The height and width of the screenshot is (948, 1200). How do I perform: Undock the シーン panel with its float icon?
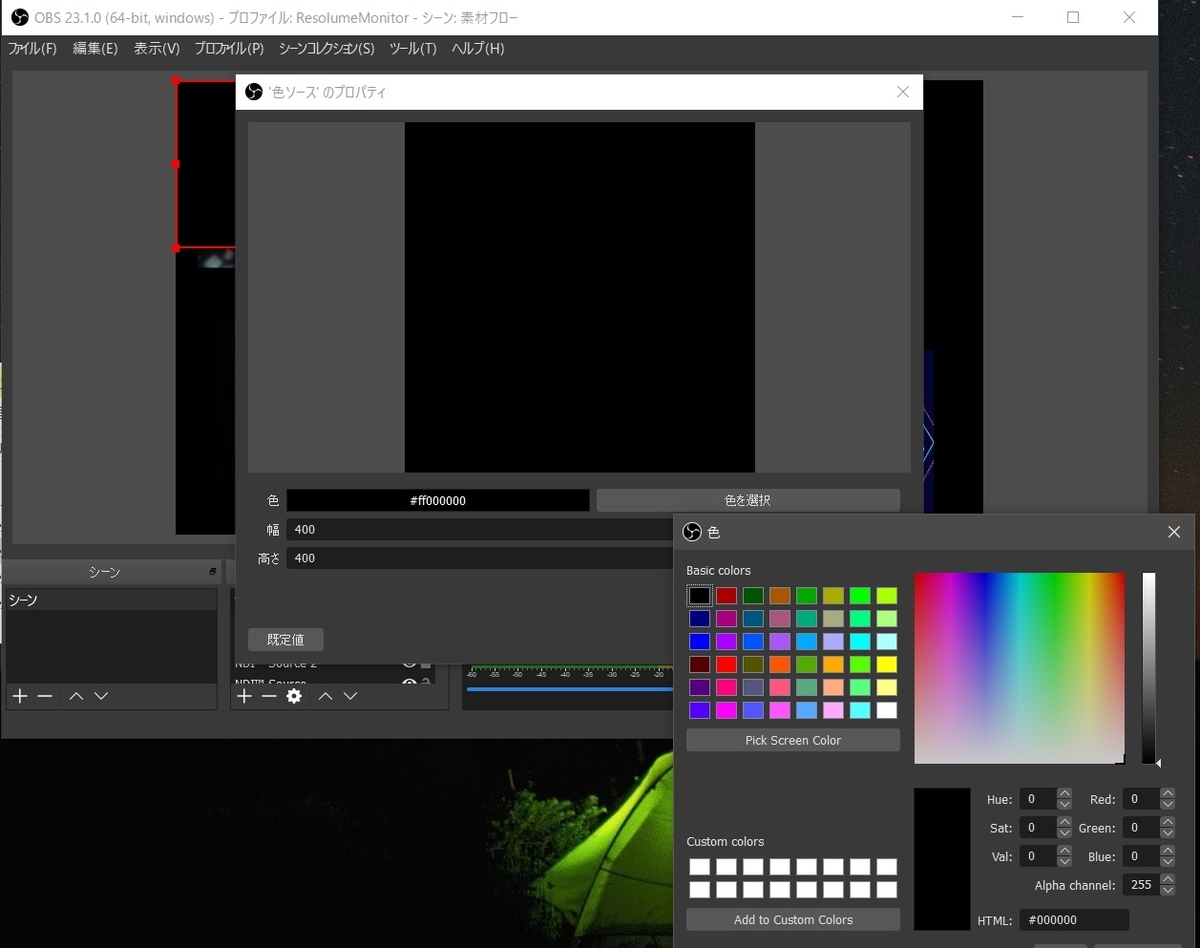coord(212,572)
